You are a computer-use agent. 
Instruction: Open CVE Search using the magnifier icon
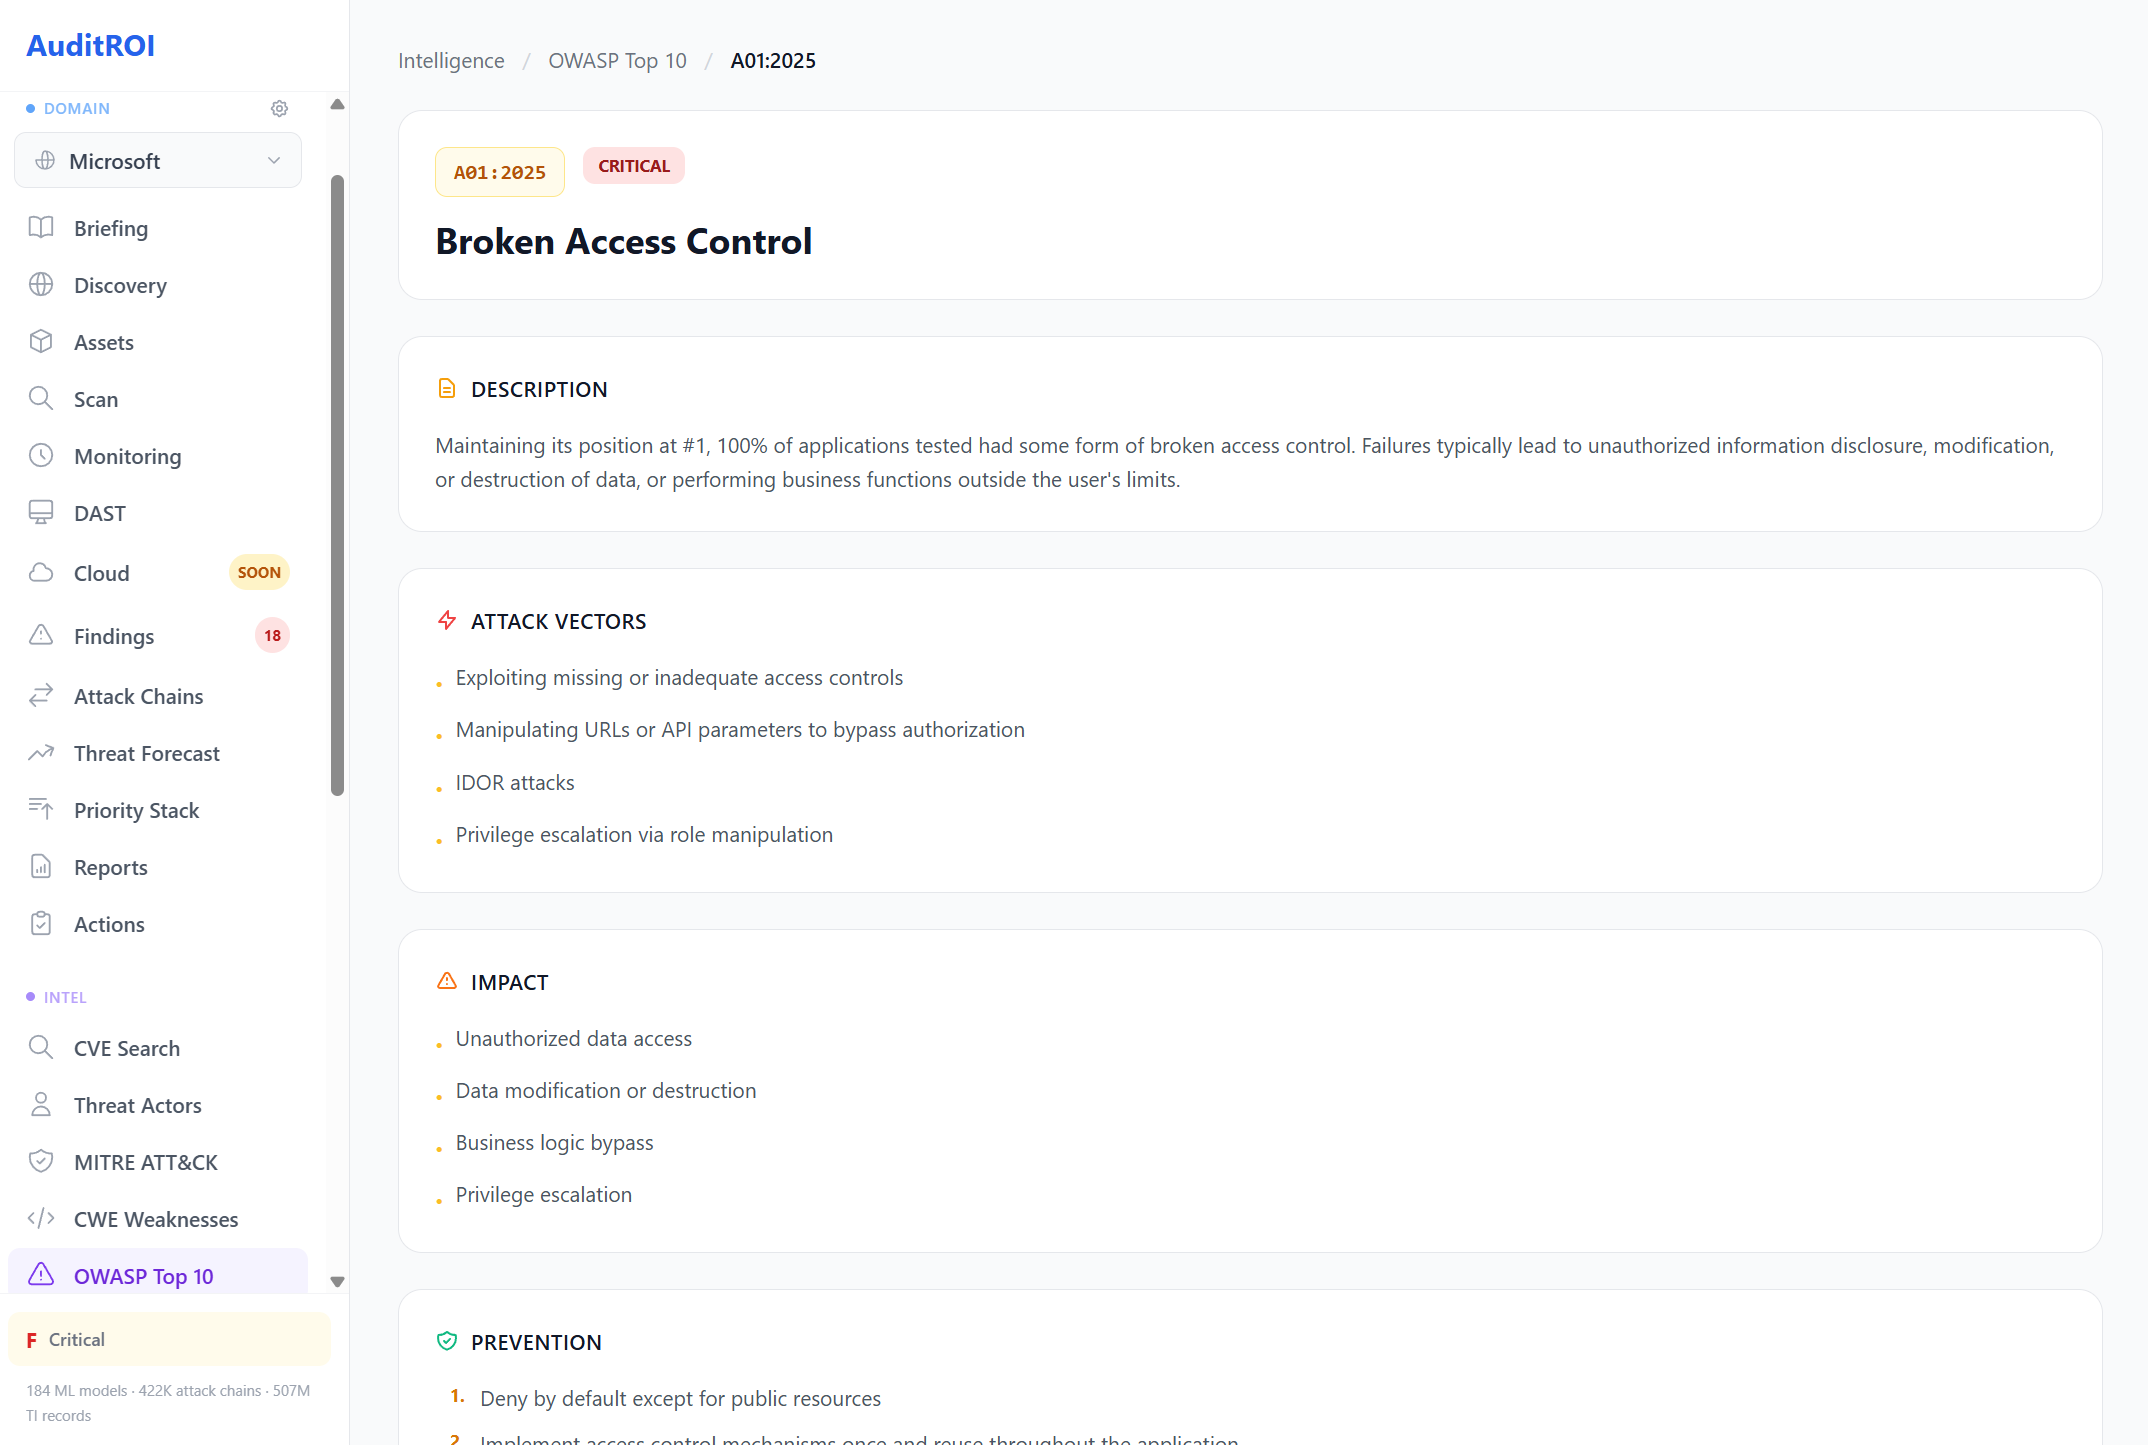[x=41, y=1047]
